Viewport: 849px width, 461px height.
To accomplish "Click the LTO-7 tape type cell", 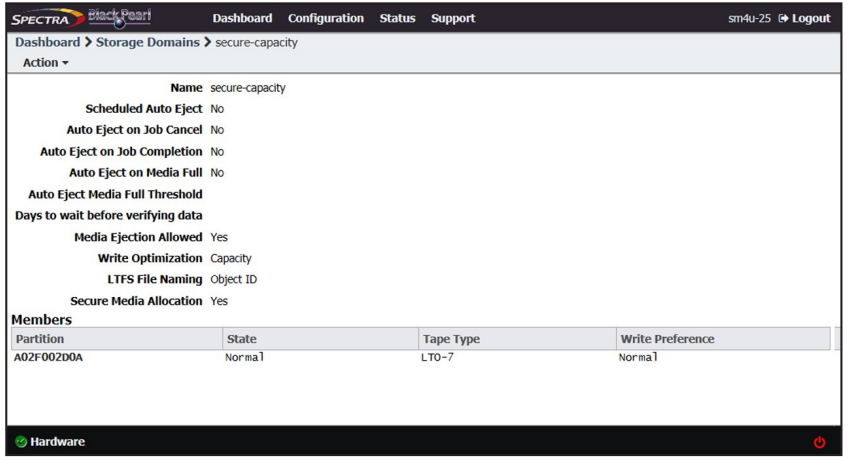I will point(437,357).
